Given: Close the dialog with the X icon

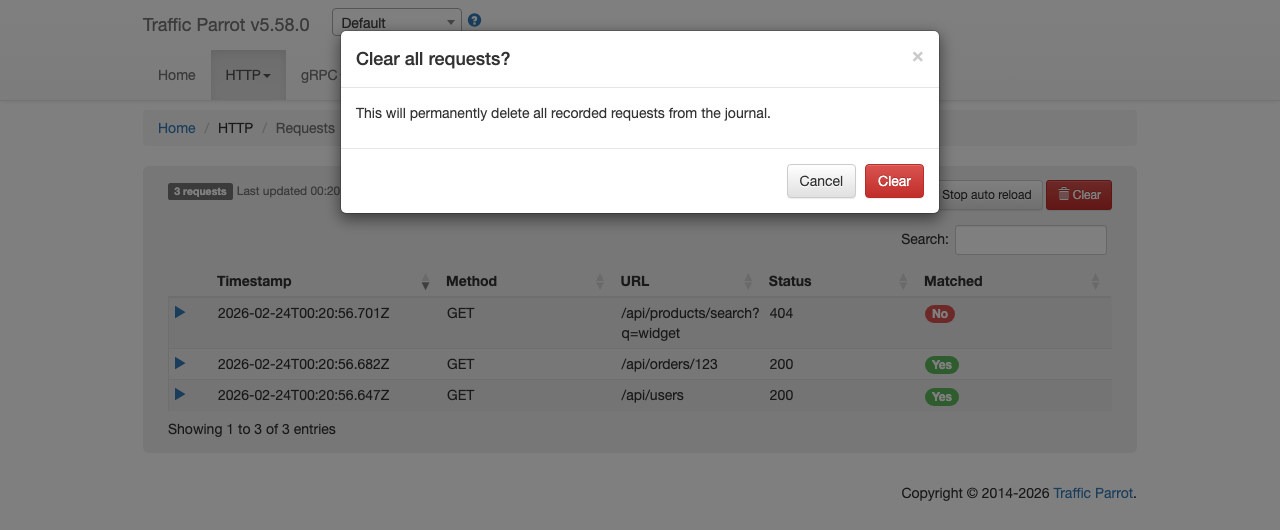Looking at the screenshot, I should click(x=917, y=57).
